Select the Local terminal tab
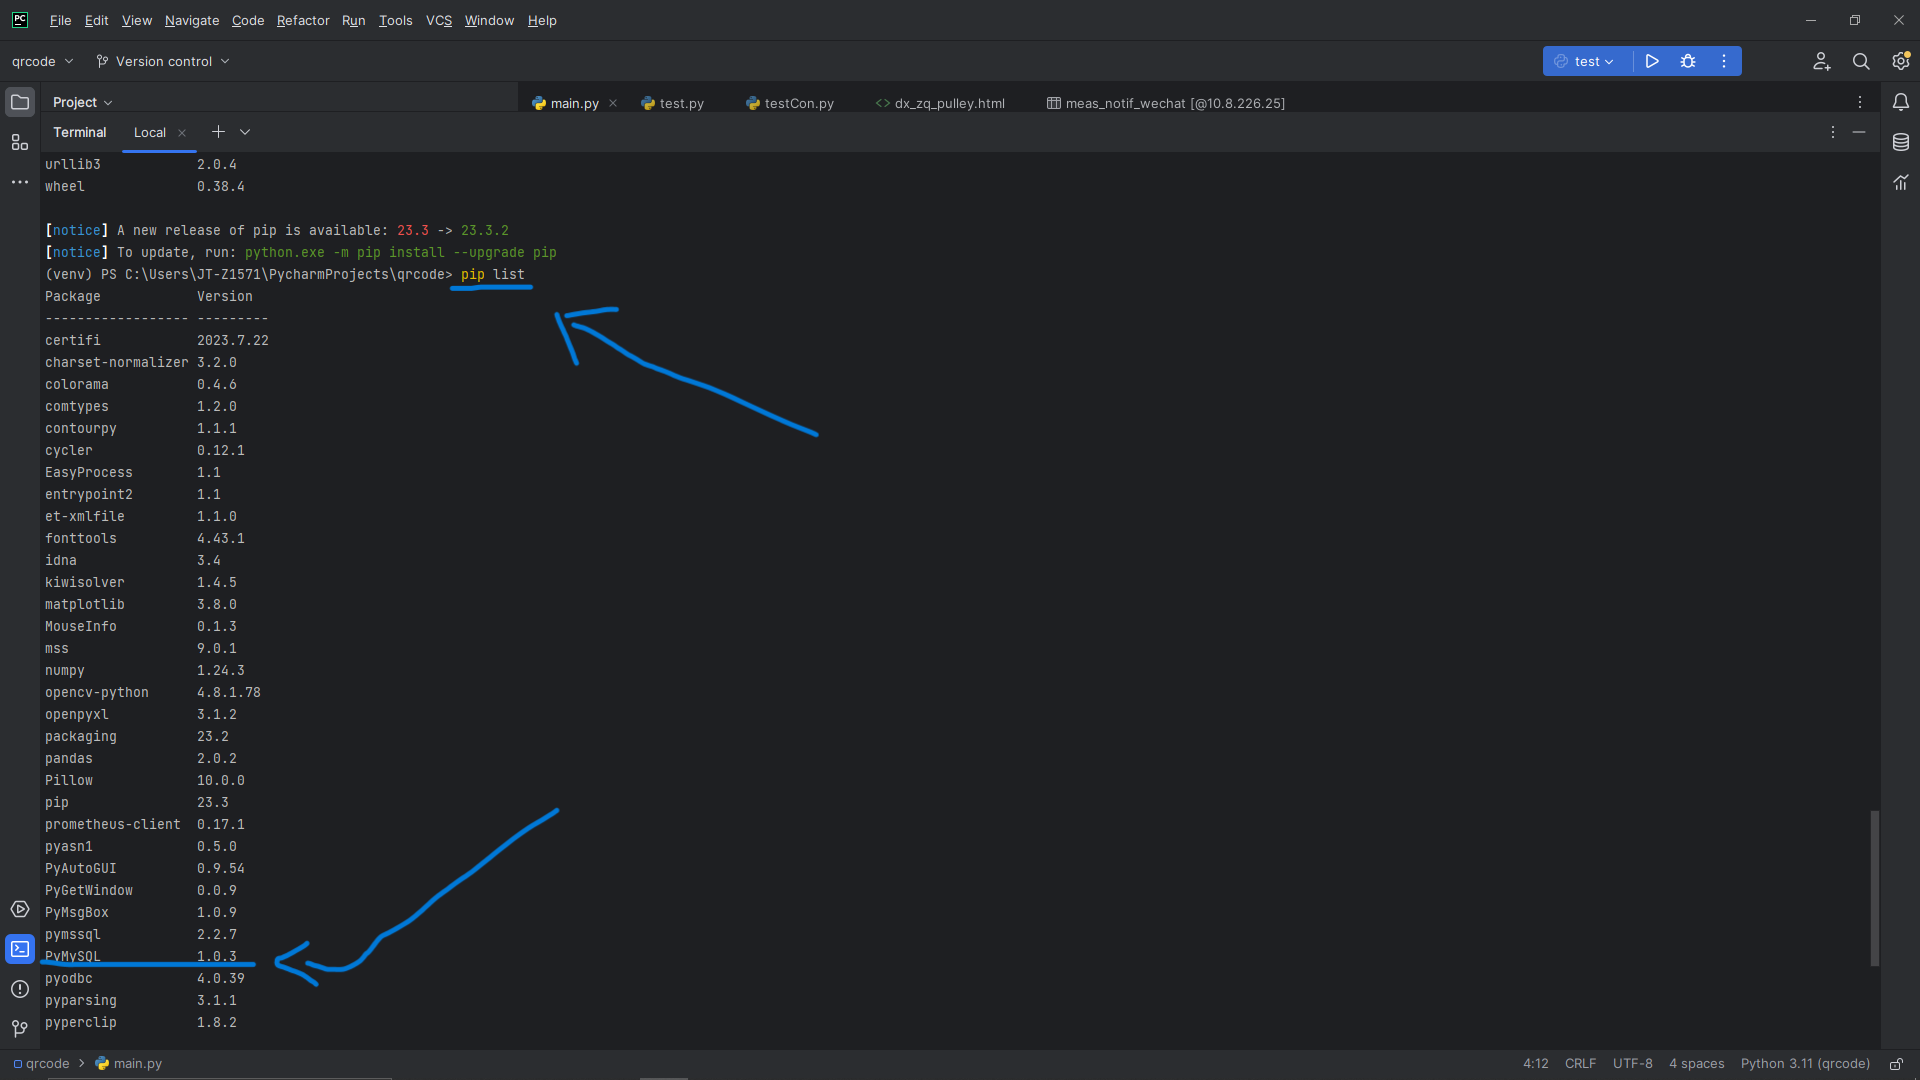This screenshot has width=1920, height=1080. [150, 133]
